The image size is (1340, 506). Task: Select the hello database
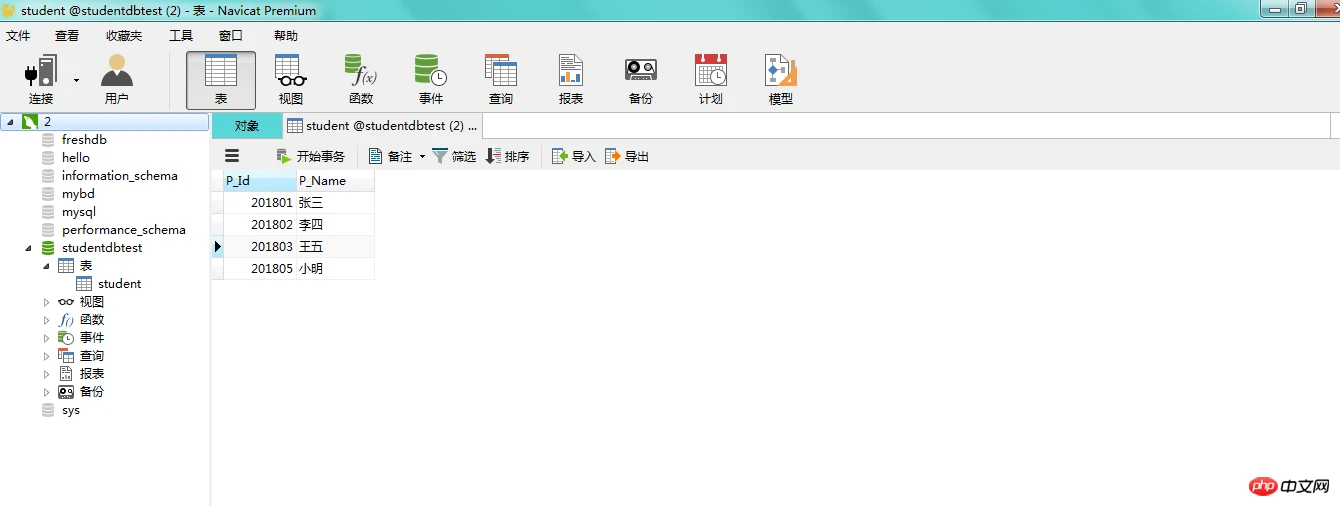pos(76,158)
